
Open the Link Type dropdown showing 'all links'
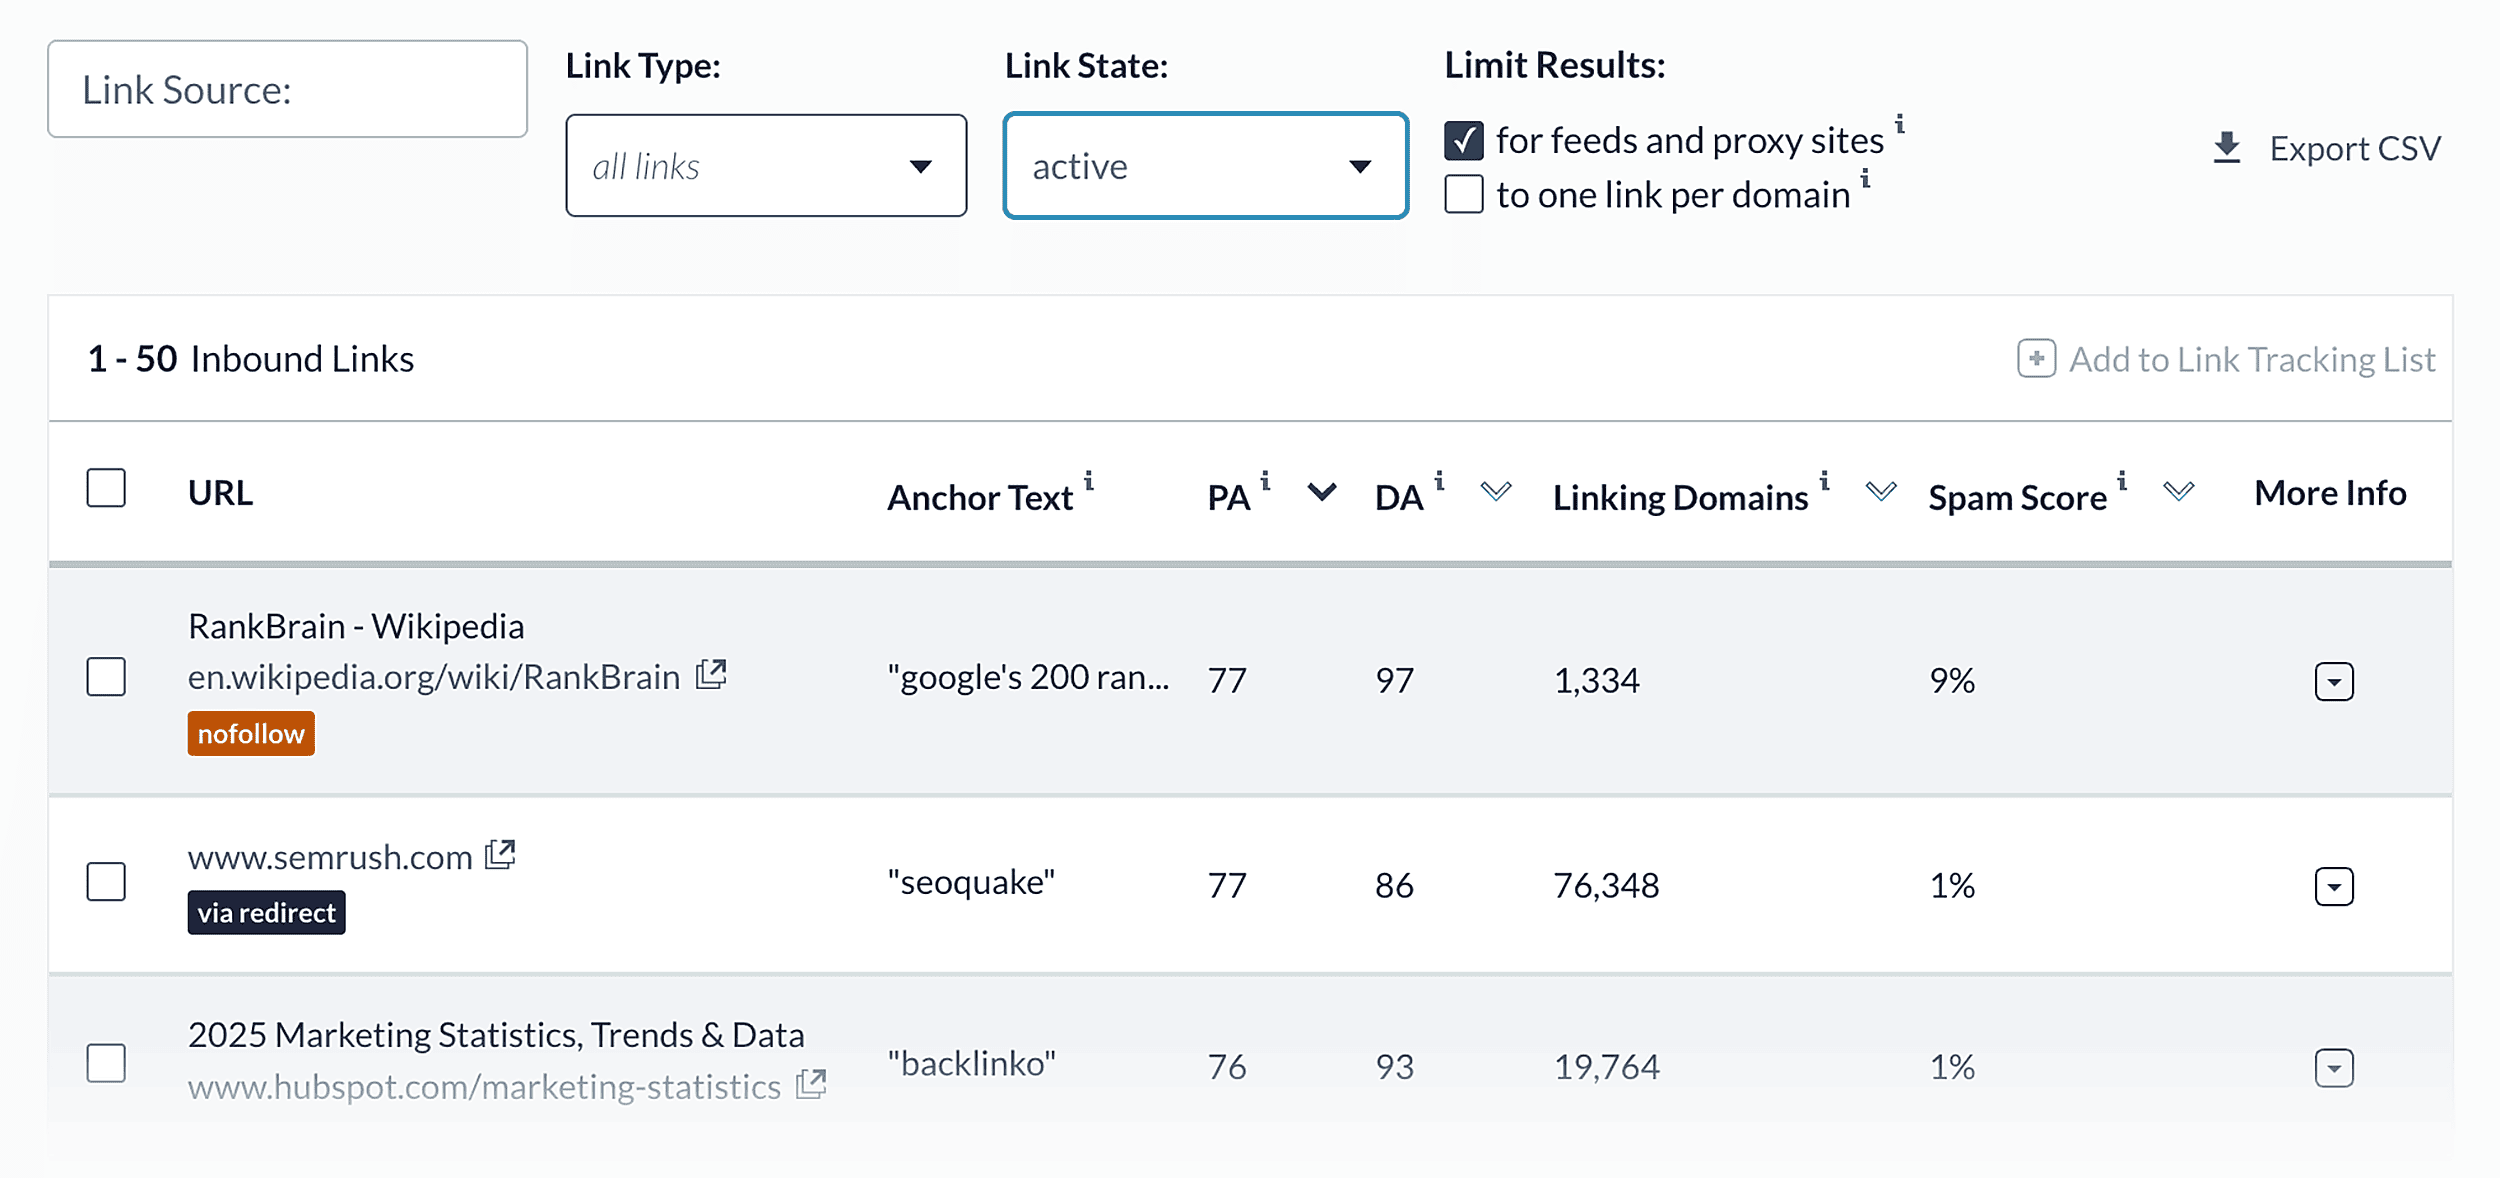[x=766, y=165]
